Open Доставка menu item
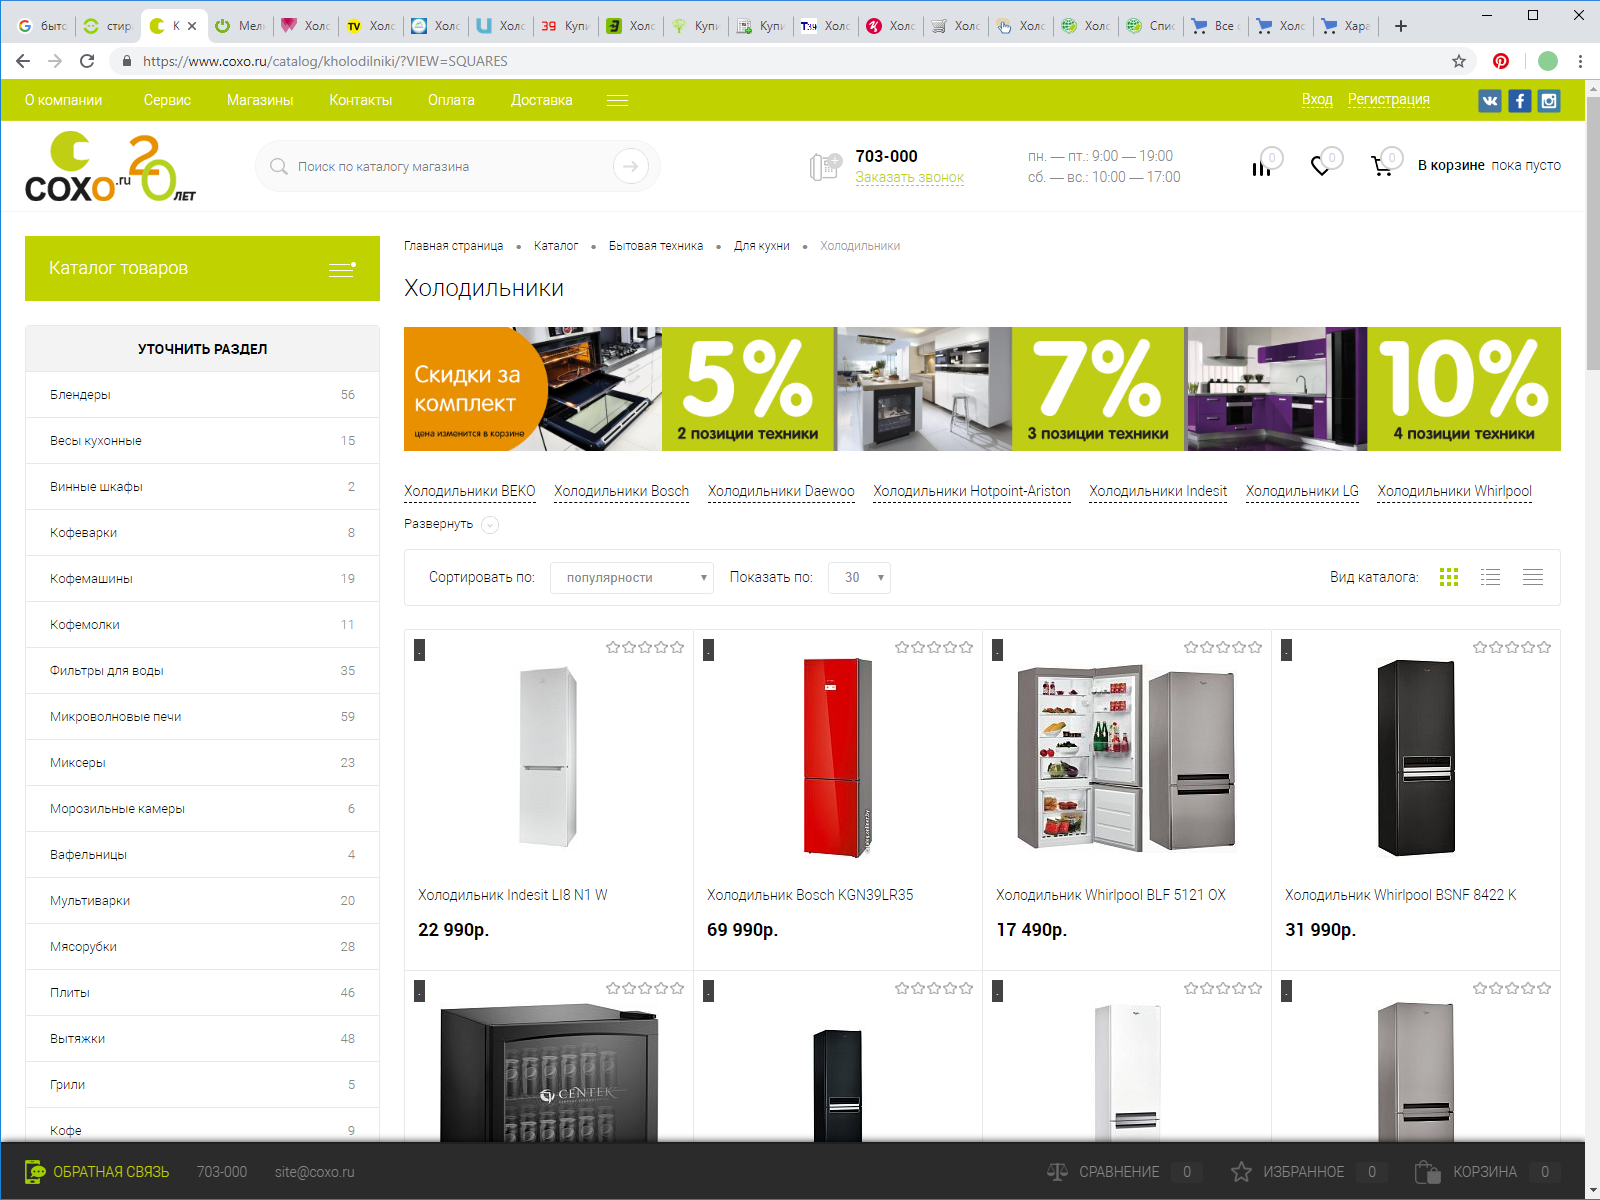Image resolution: width=1600 pixels, height=1200 pixels. (542, 100)
